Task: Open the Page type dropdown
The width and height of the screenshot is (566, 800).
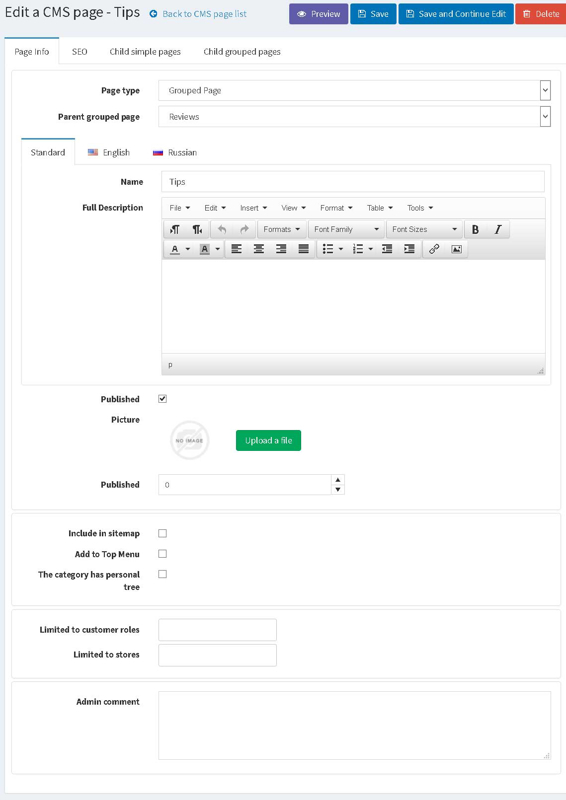Action: (354, 90)
